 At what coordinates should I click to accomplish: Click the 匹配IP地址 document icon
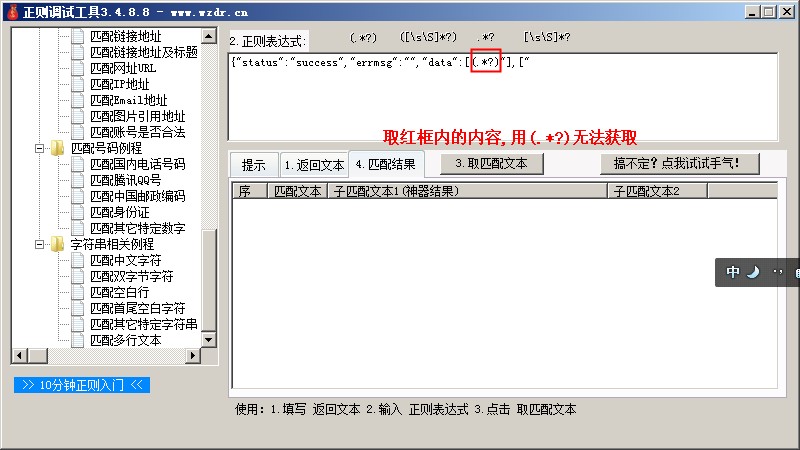click(78, 84)
